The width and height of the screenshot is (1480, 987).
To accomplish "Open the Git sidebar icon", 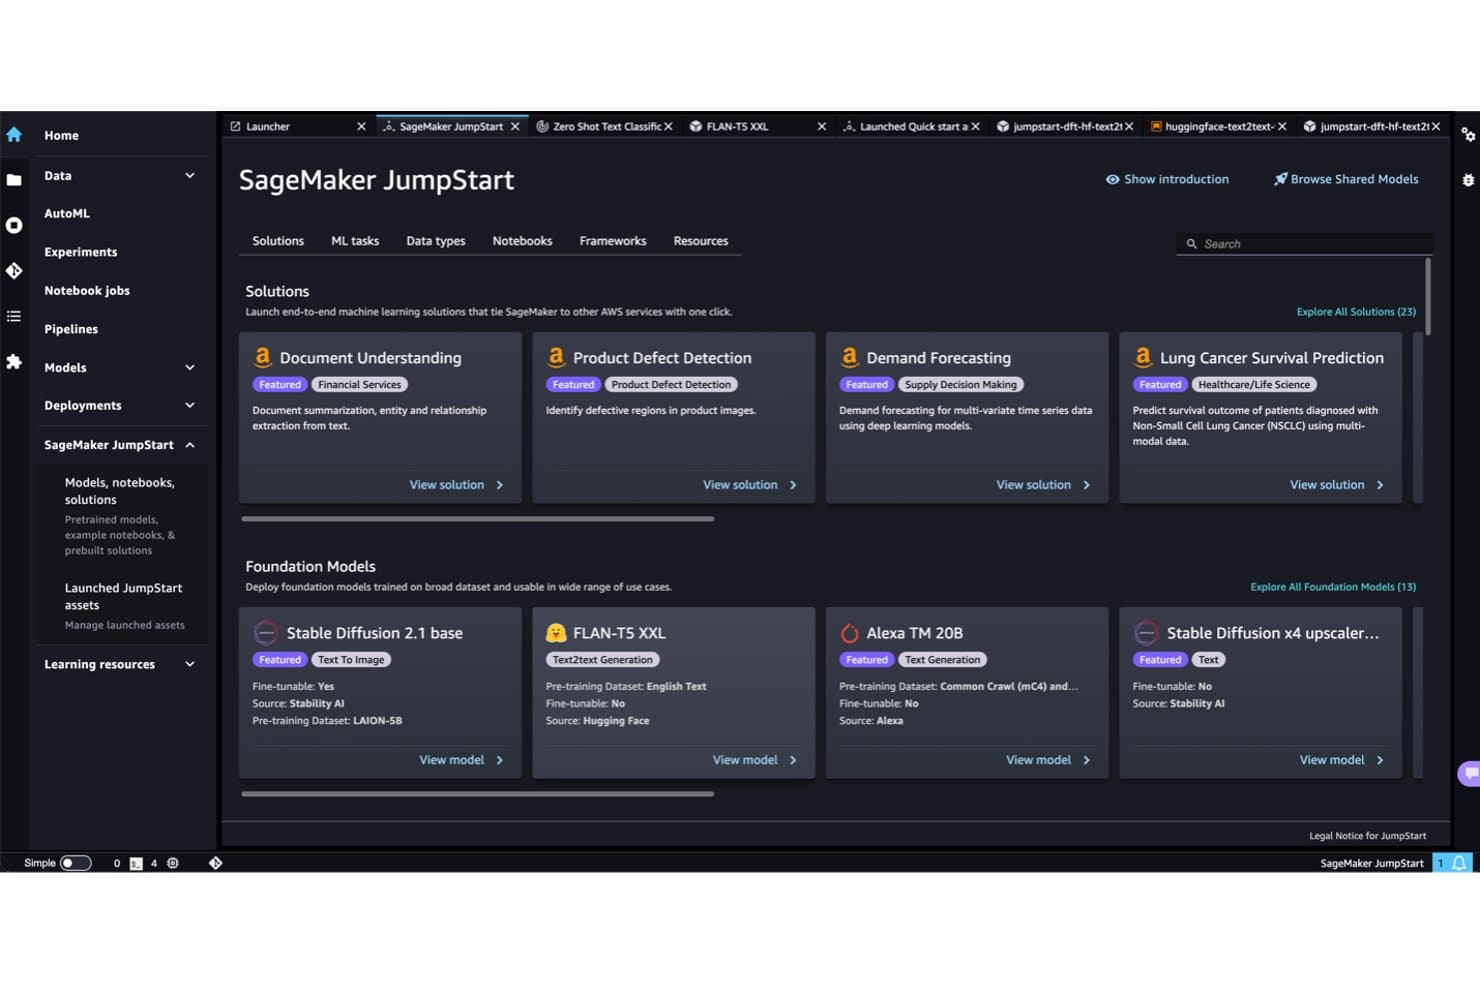I will 14,270.
